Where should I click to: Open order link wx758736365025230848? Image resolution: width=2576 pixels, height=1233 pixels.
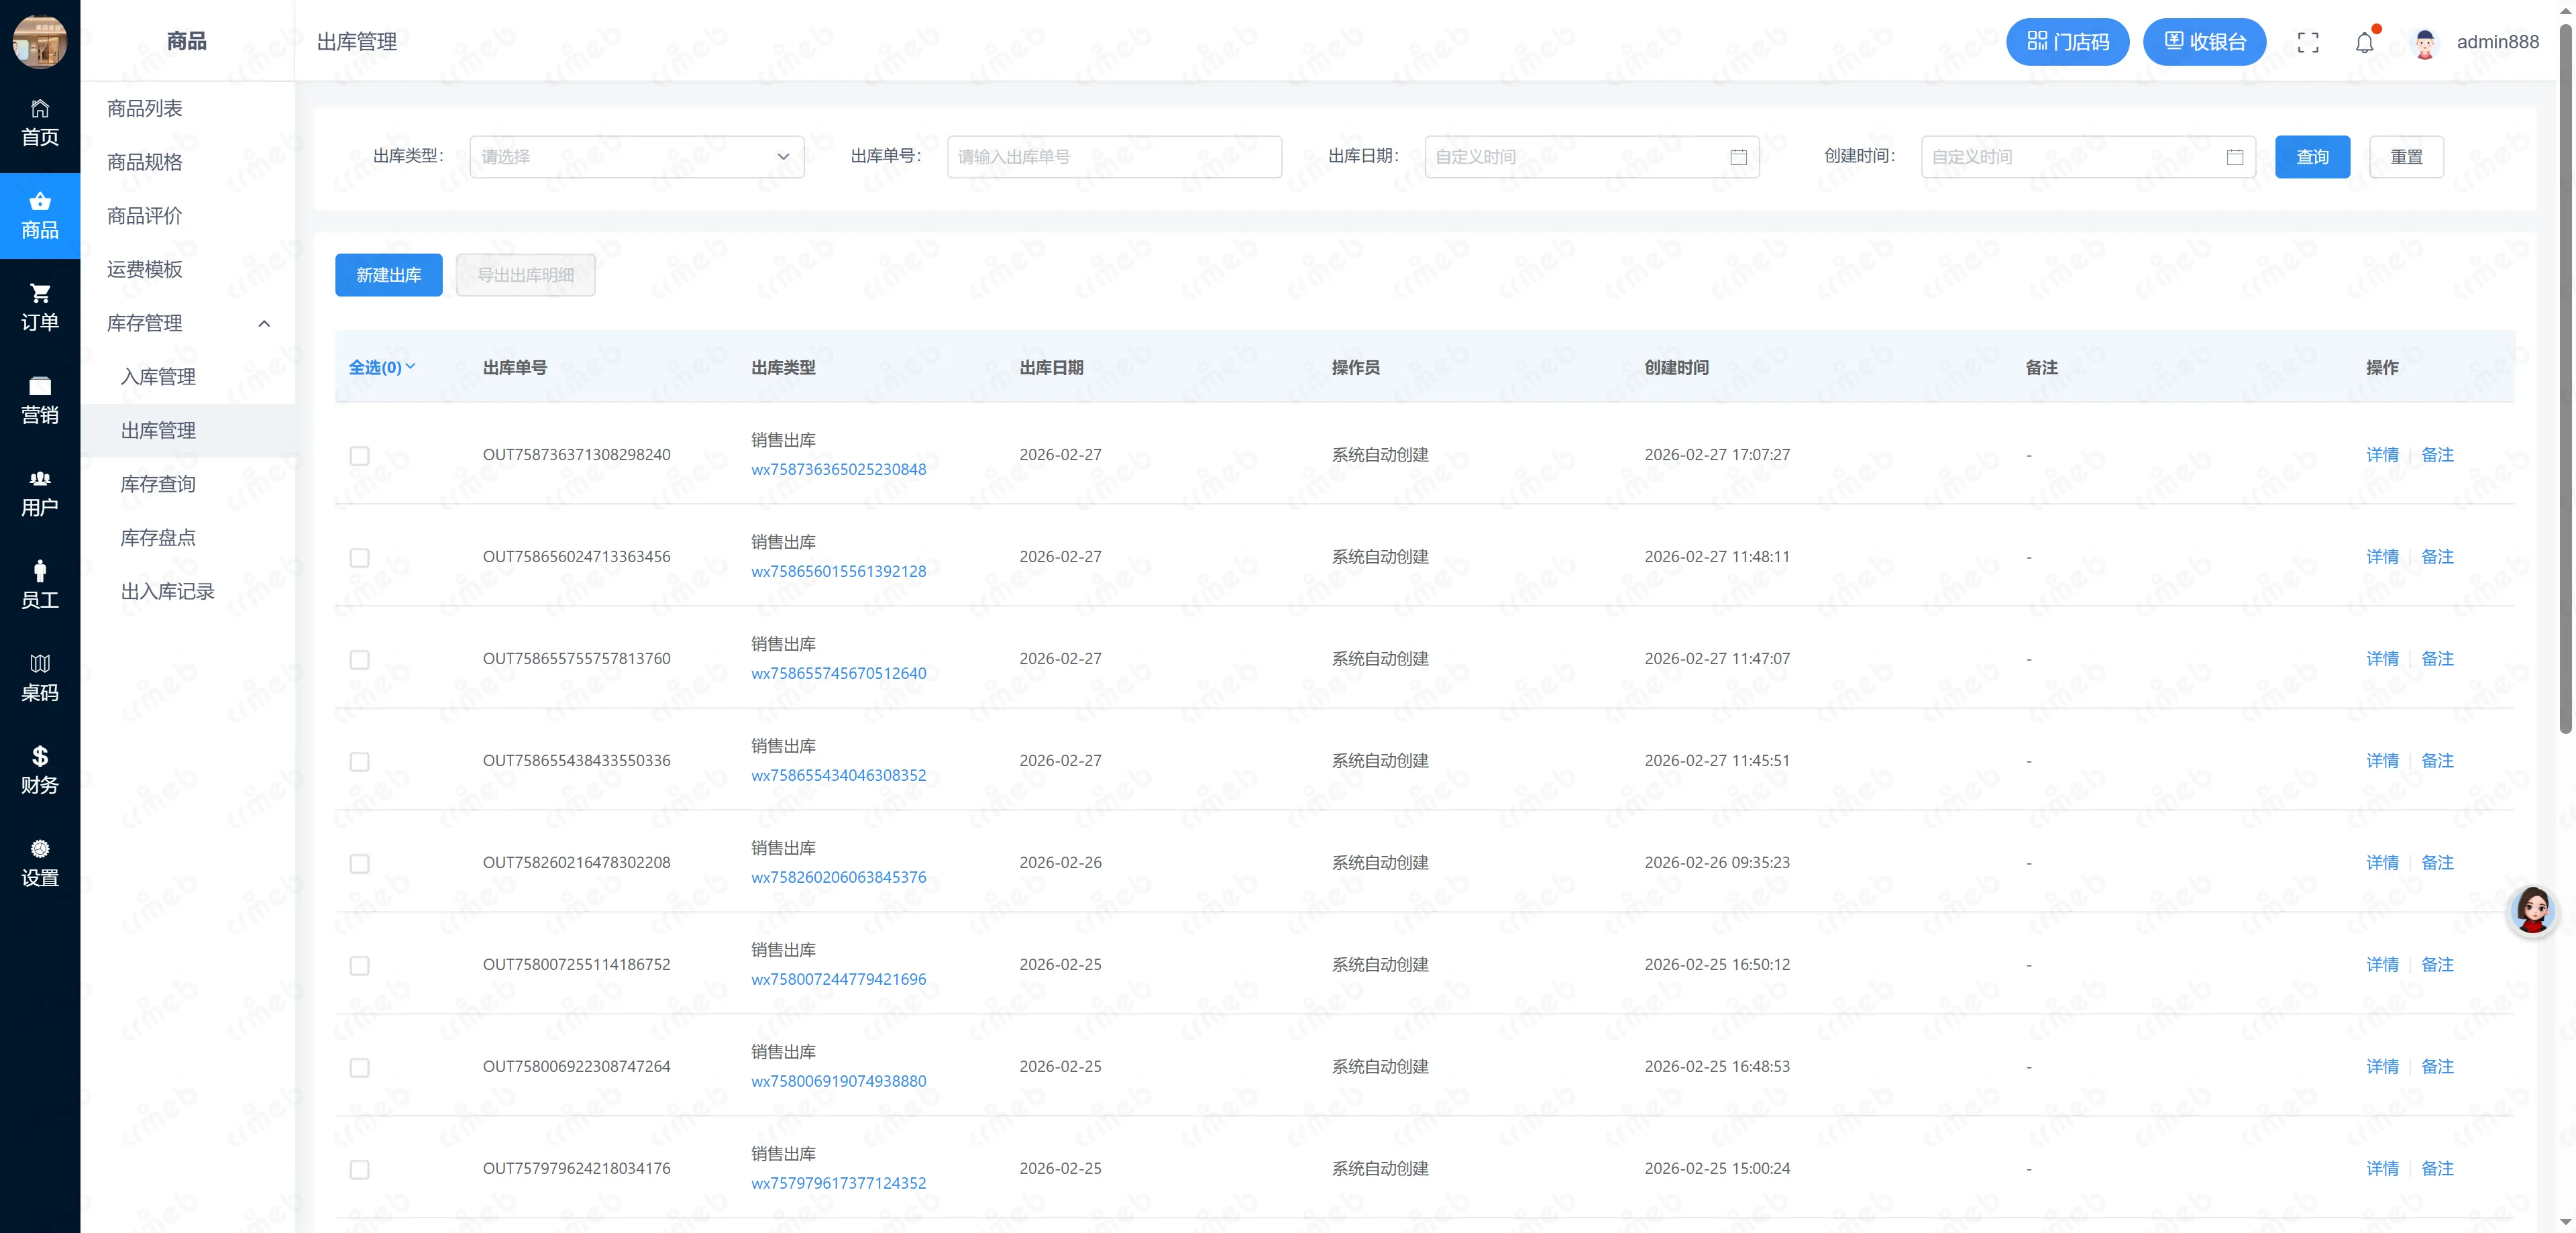point(838,470)
